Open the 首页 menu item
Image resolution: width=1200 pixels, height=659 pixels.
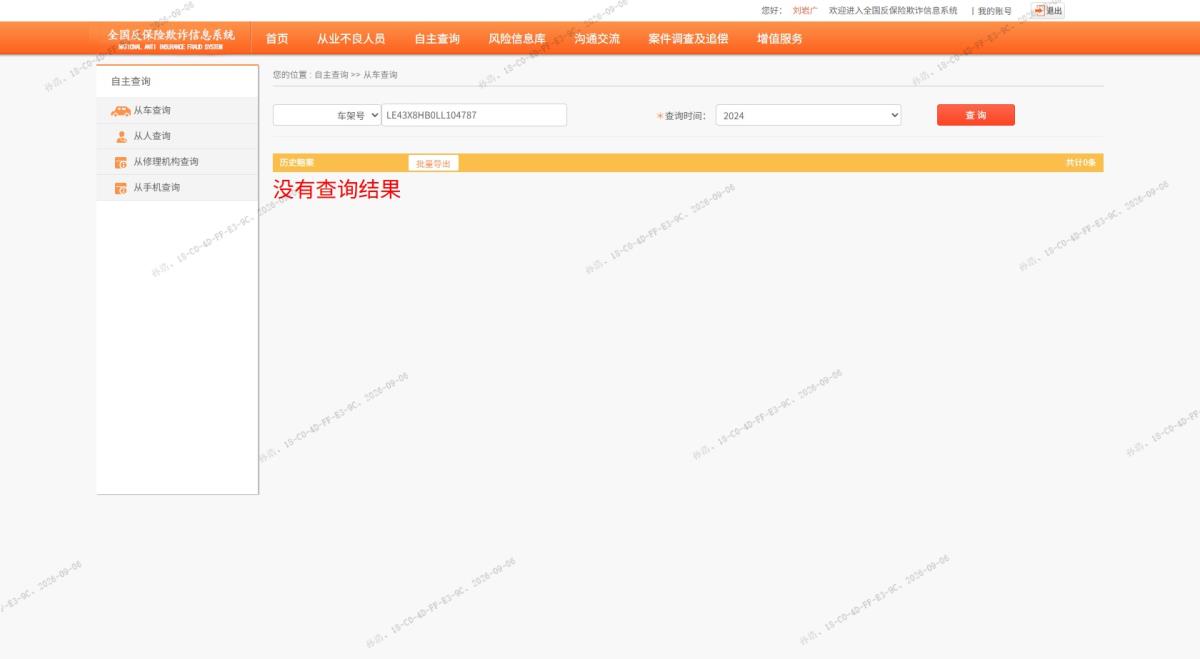point(277,39)
